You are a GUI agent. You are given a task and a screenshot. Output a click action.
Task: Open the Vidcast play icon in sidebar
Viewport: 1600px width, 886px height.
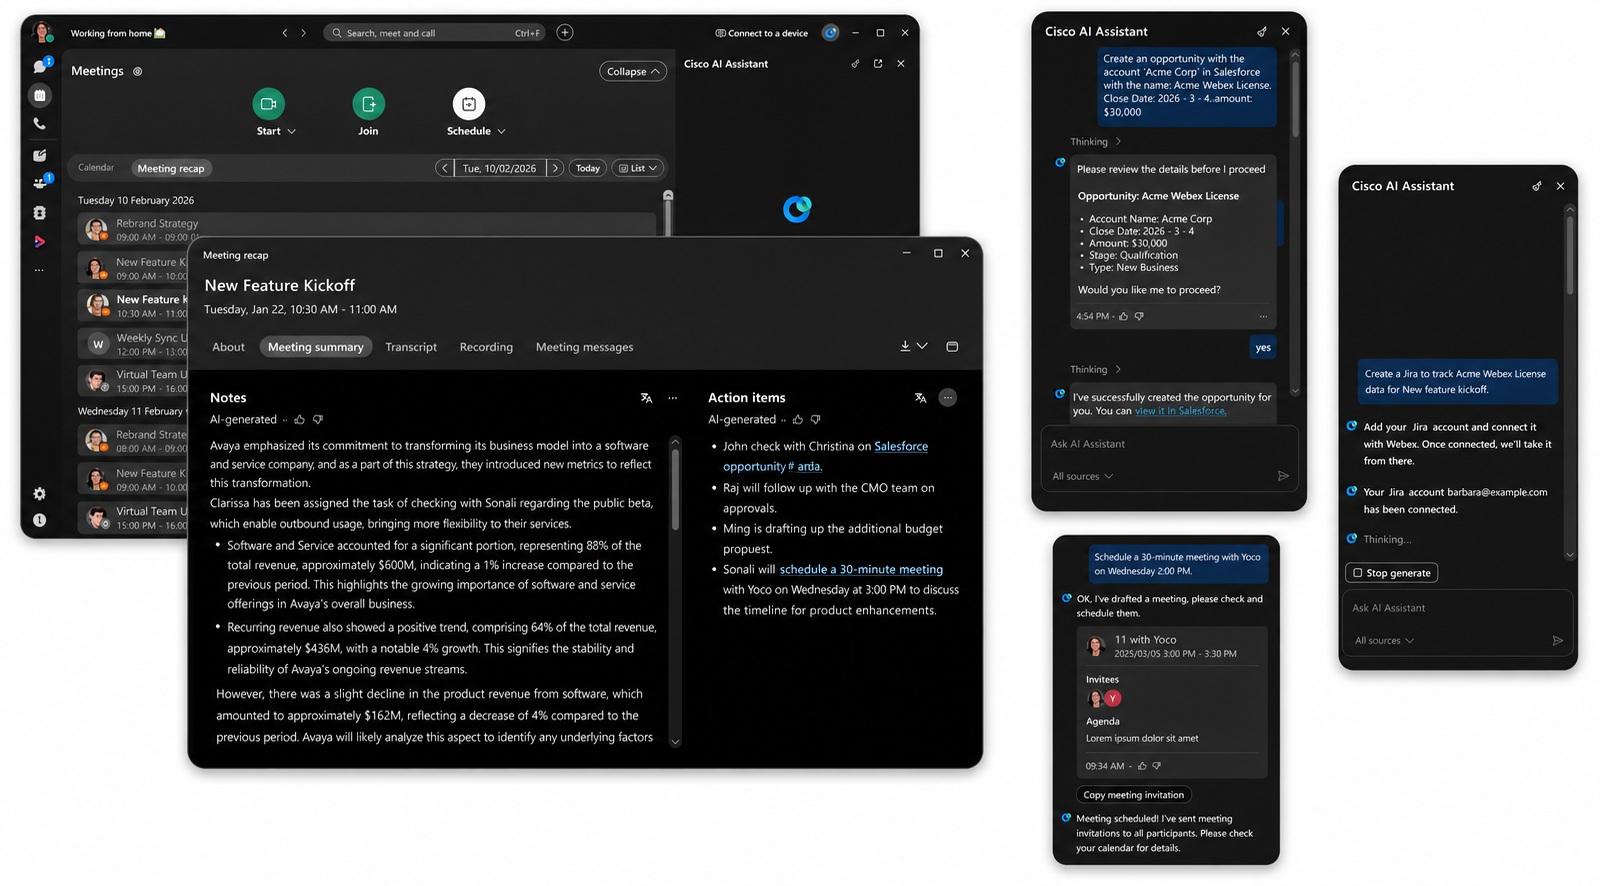coord(40,241)
